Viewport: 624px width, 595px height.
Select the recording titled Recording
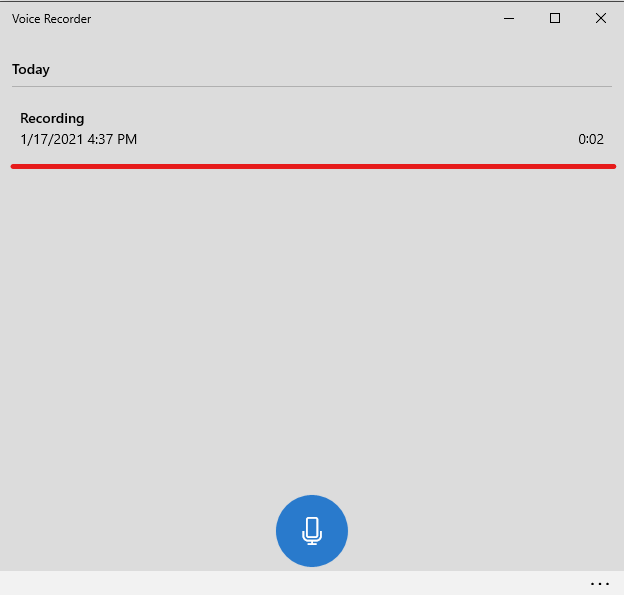click(312, 129)
